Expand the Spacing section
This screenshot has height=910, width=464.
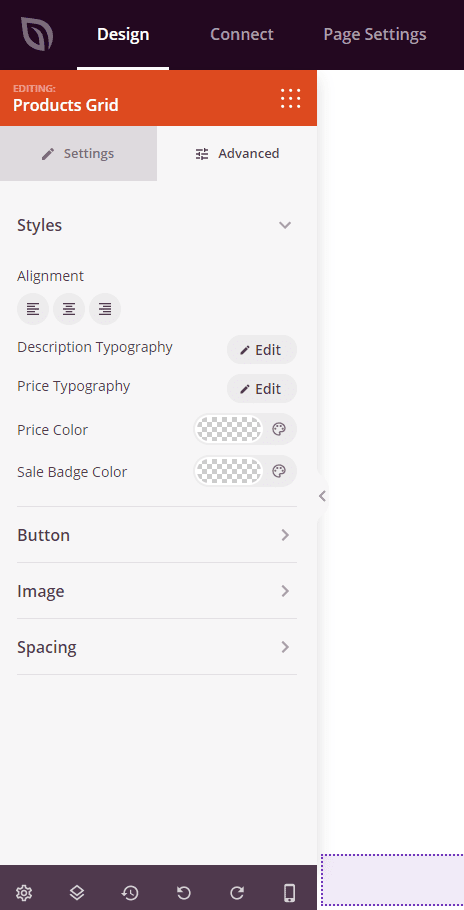[157, 647]
